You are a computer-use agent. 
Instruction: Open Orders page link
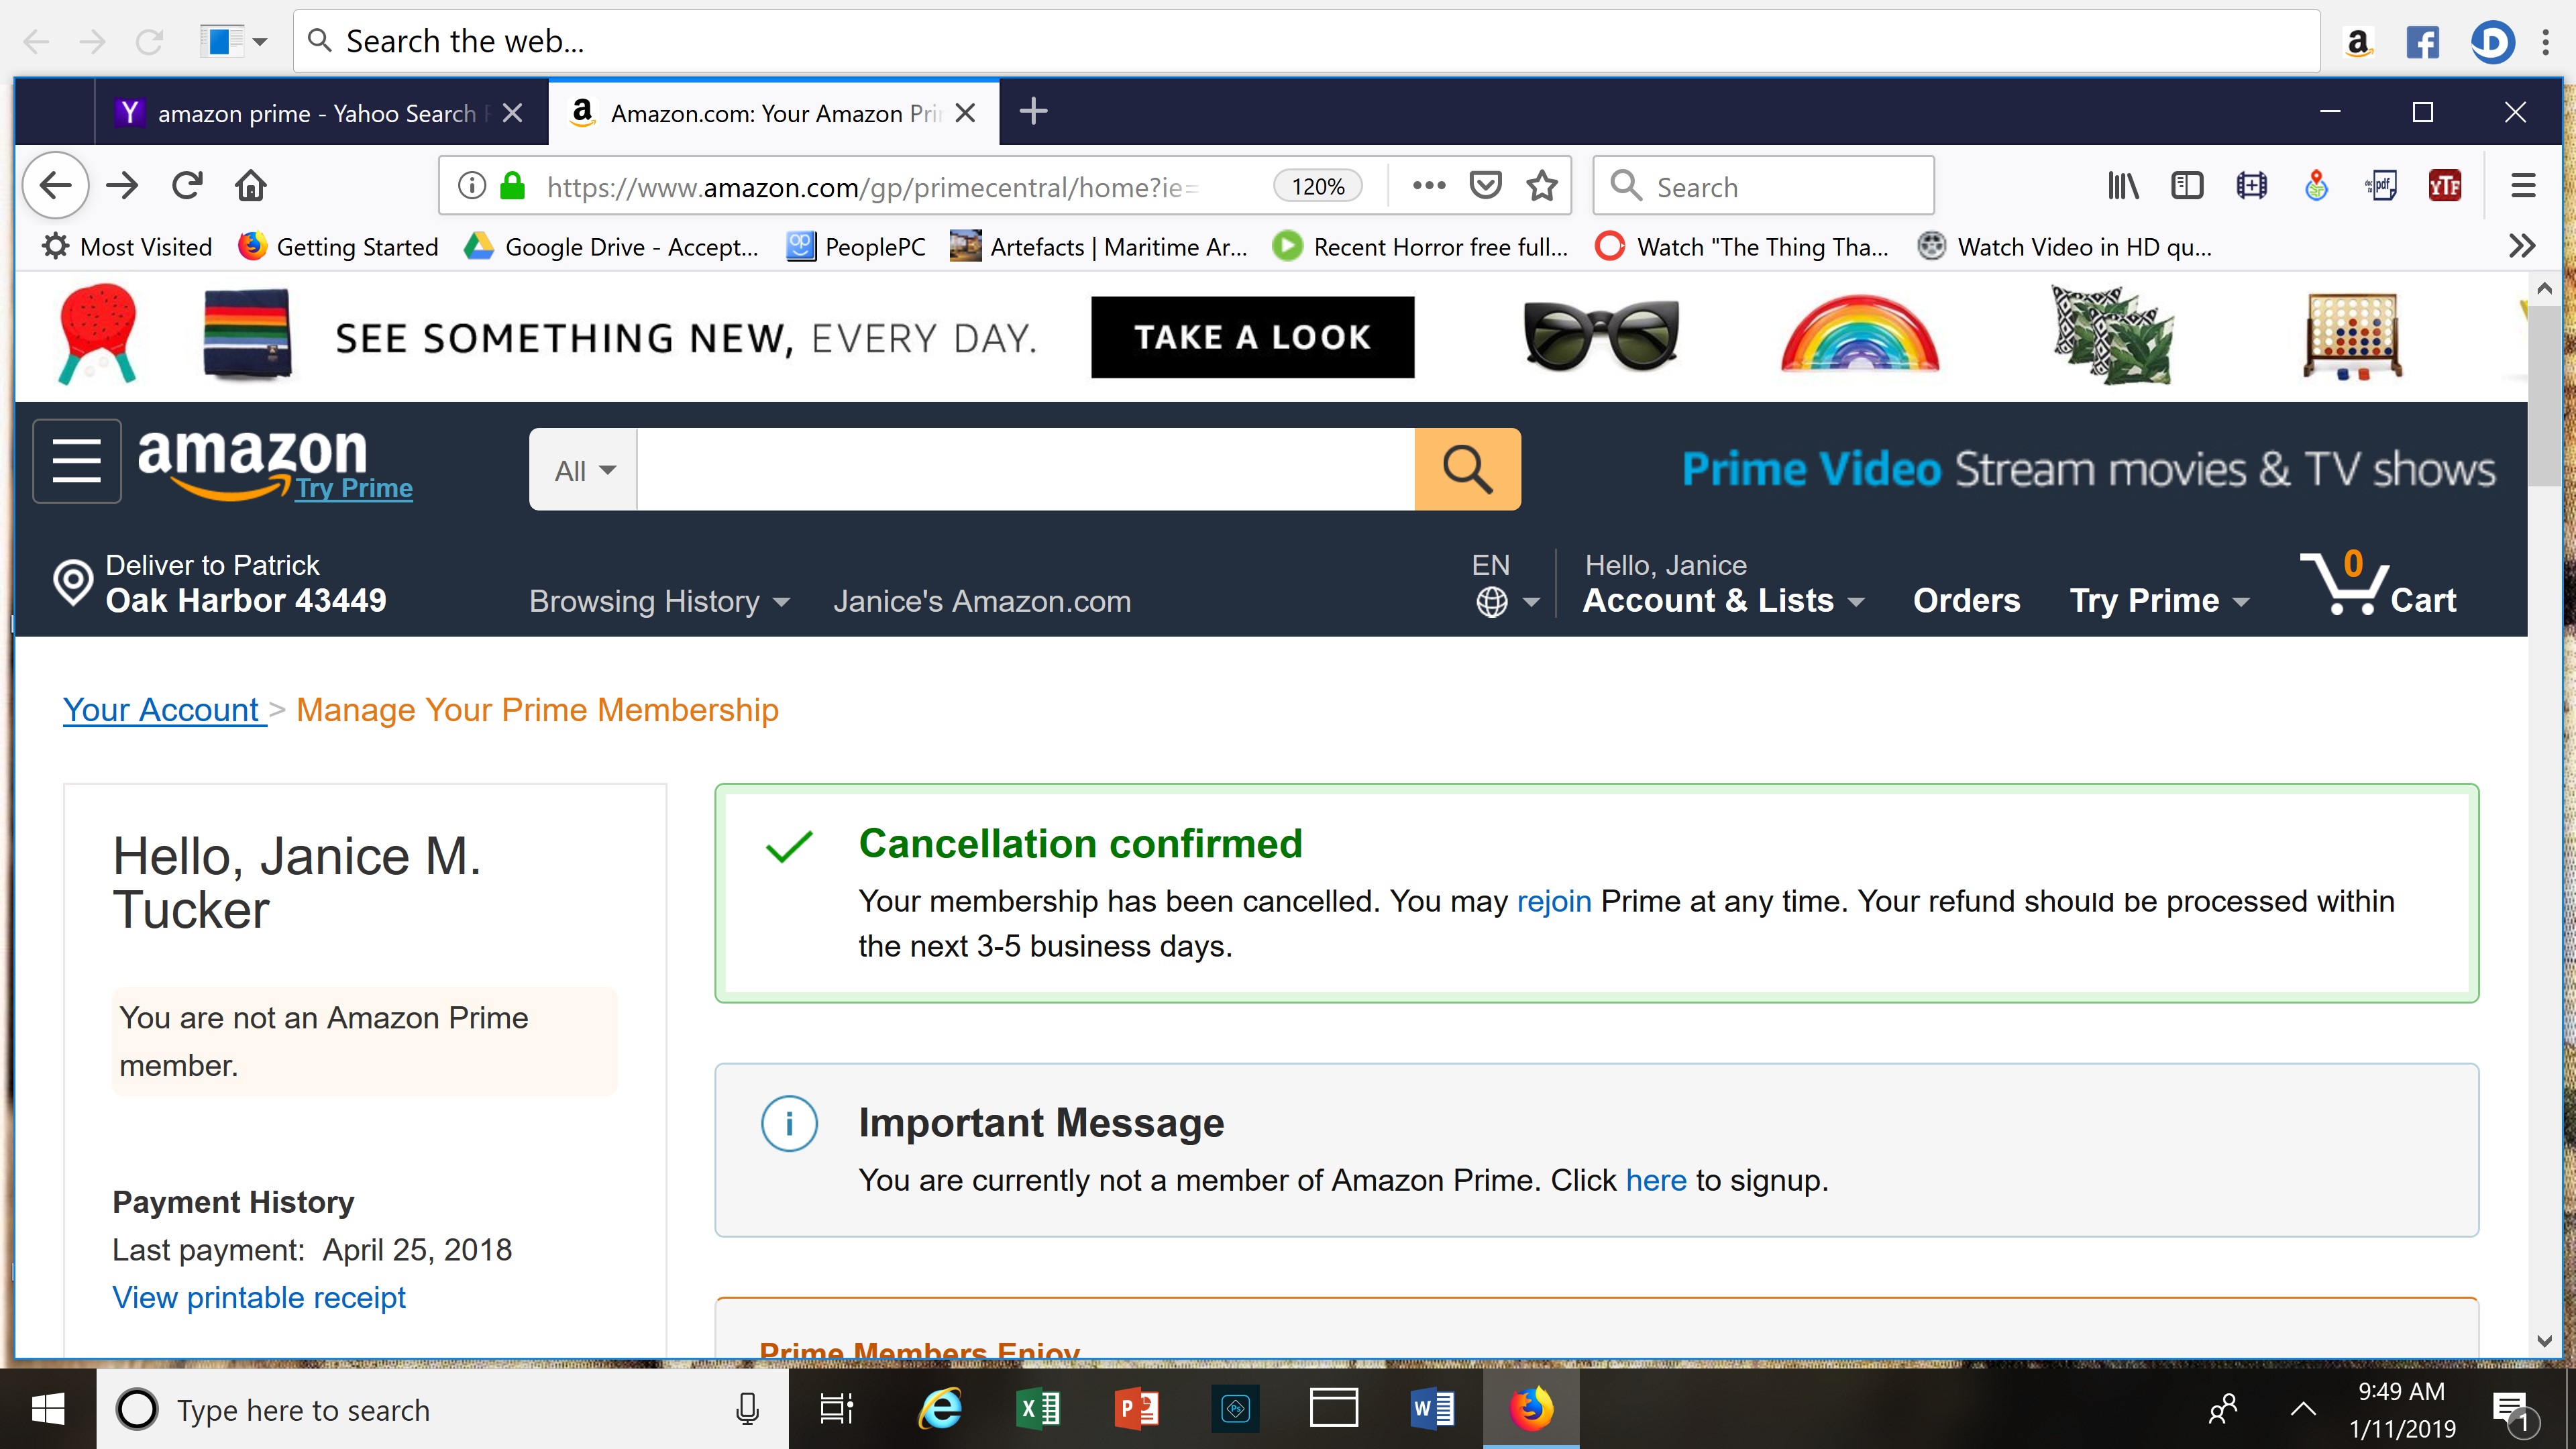click(x=1966, y=600)
